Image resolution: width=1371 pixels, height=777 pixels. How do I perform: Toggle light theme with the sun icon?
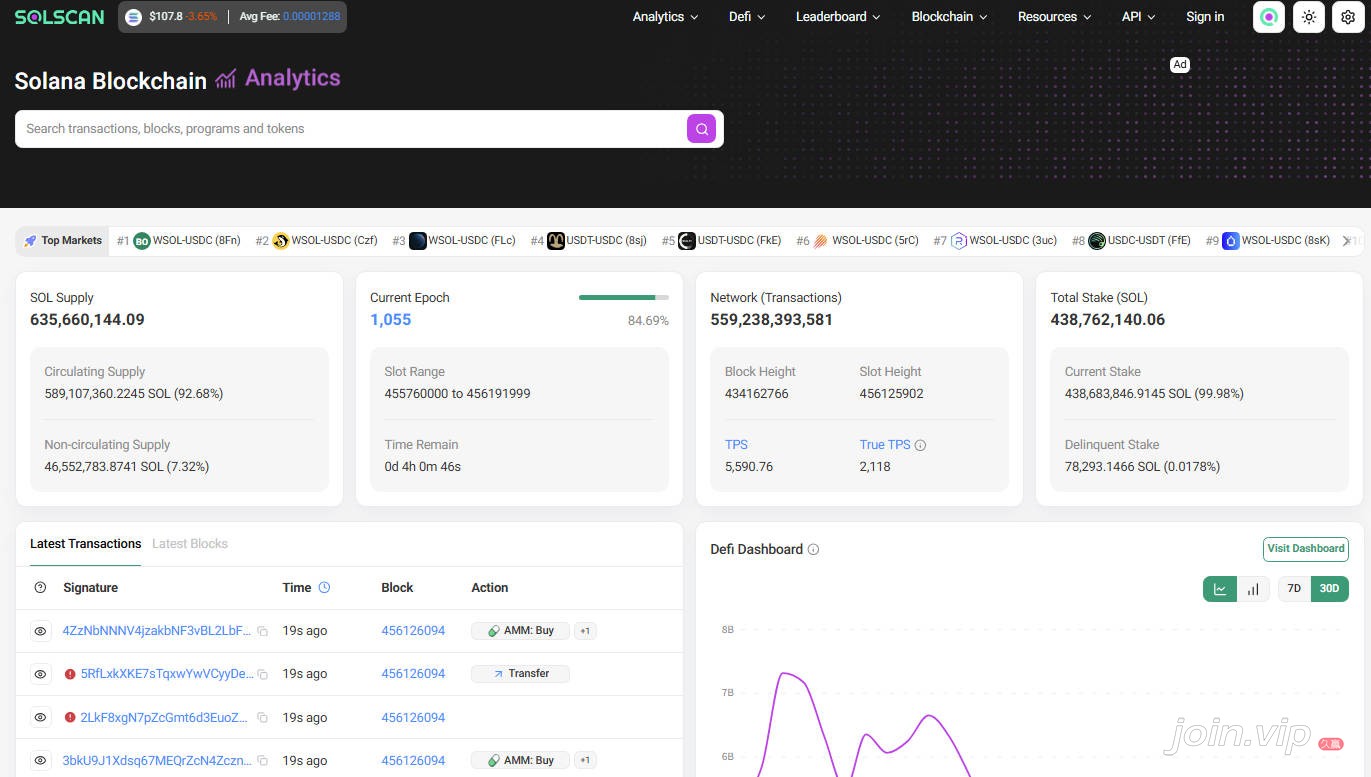pyautogui.click(x=1309, y=17)
